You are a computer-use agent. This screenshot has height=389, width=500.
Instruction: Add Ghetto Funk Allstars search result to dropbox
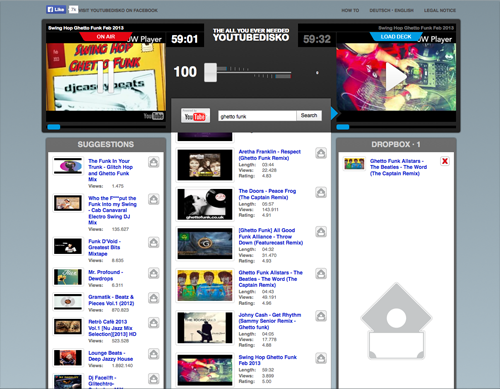click(x=321, y=274)
